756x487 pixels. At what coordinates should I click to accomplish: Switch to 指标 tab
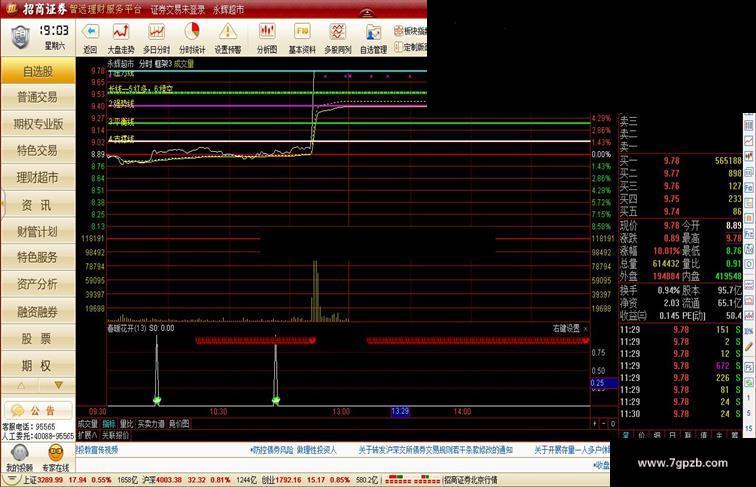tap(109, 424)
